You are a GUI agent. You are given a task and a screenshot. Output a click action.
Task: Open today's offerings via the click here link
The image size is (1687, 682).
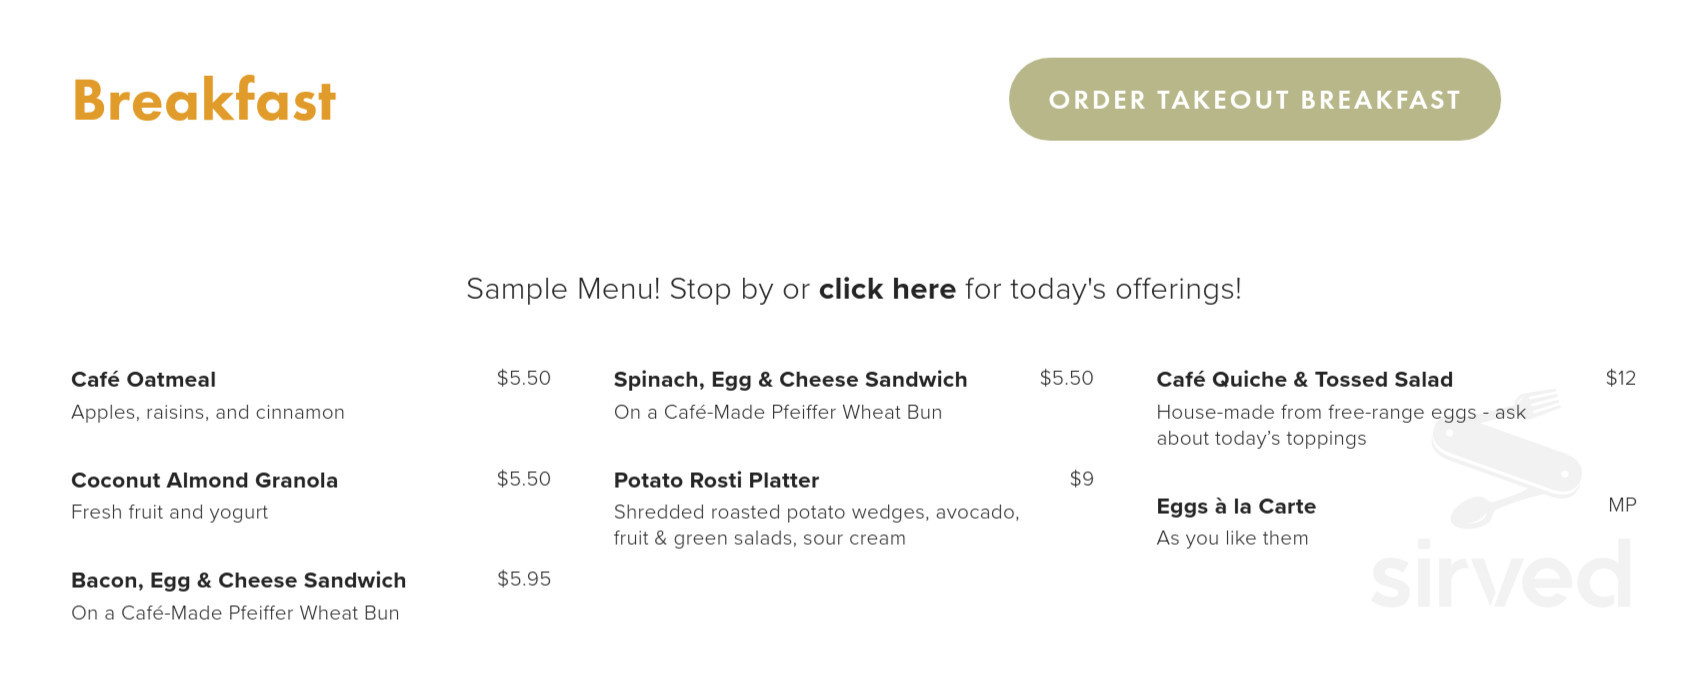click(x=887, y=289)
